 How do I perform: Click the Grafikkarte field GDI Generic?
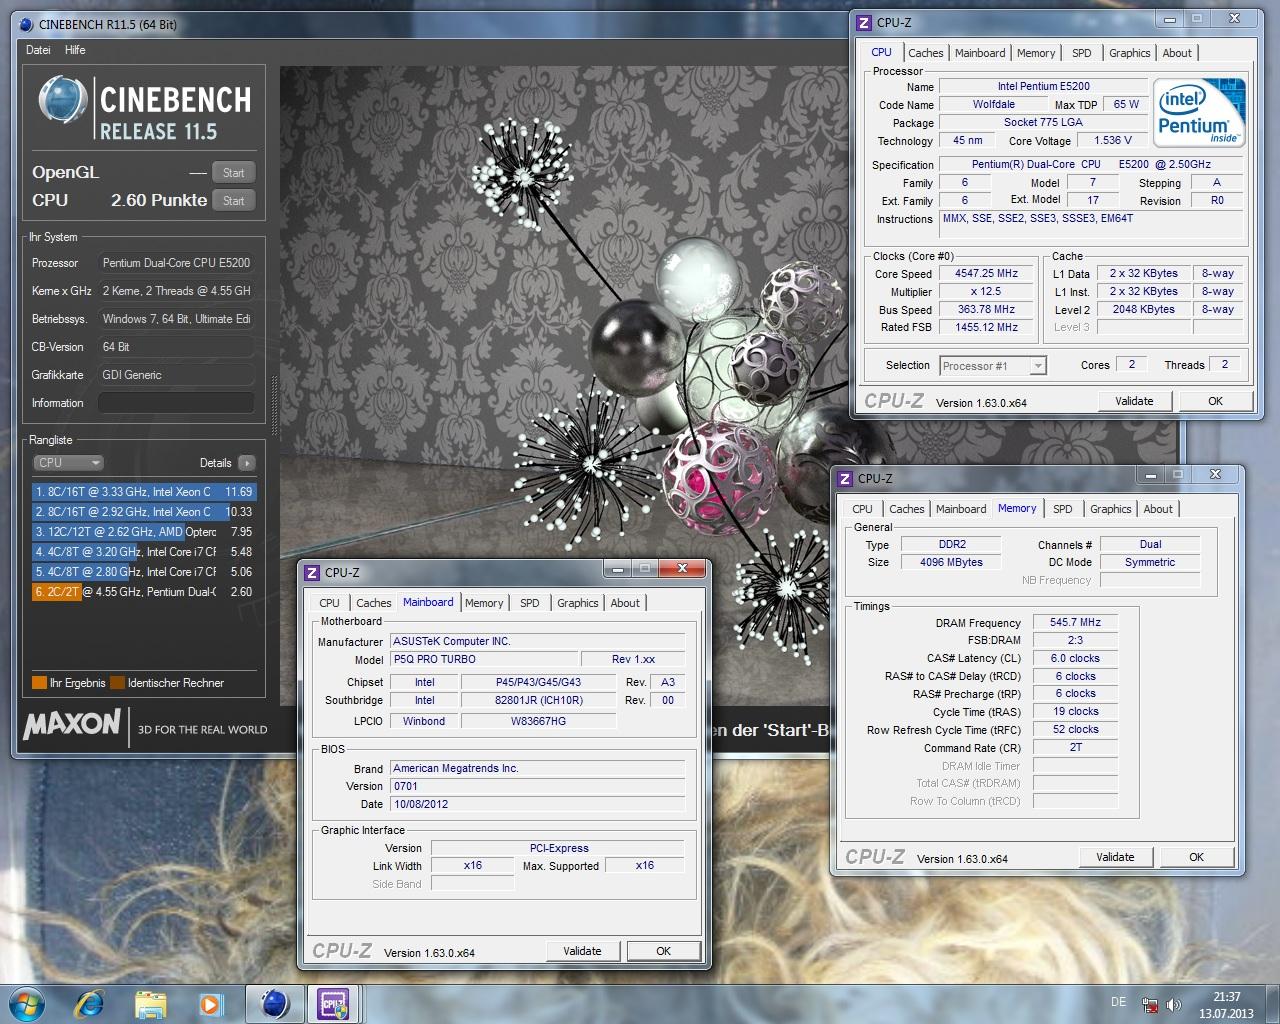[176, 375]
